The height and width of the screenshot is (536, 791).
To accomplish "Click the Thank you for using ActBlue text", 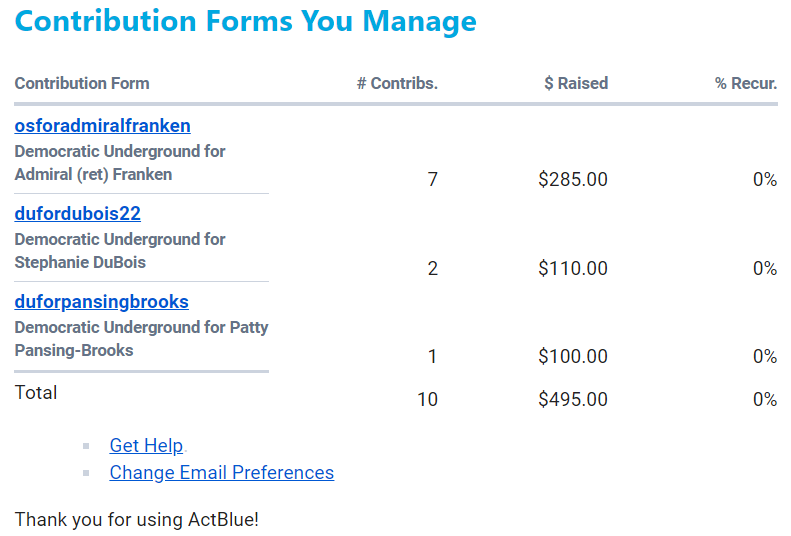I will click(136, 520).
